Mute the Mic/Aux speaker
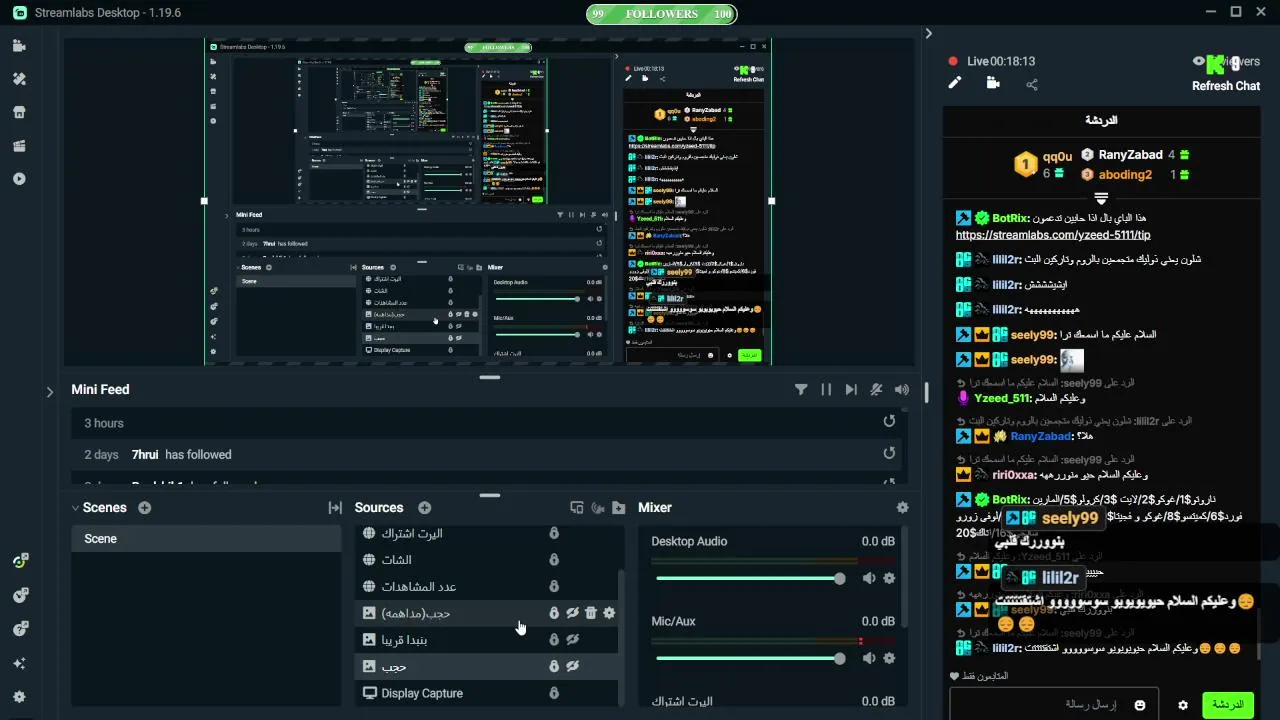This screenshot has height=720, width=1280. pos(869,658)
